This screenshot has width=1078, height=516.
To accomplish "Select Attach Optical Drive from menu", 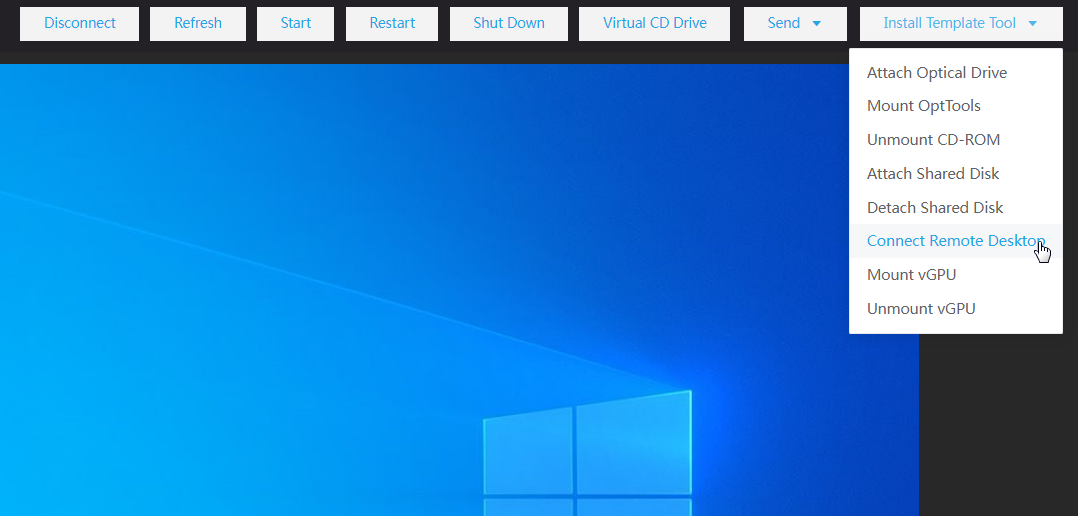I will point(956,72).
